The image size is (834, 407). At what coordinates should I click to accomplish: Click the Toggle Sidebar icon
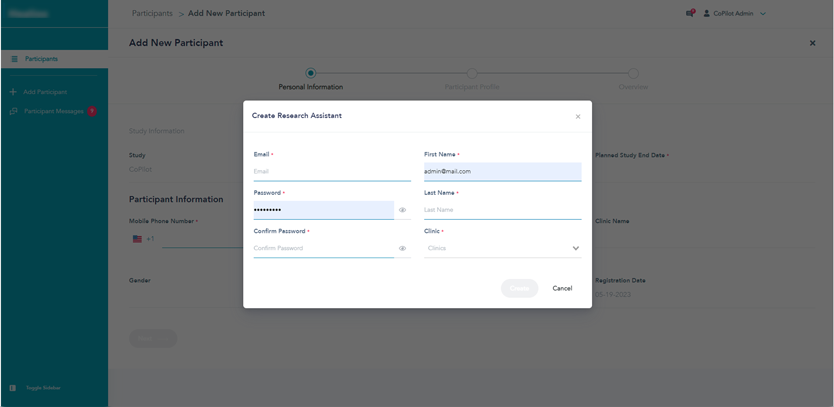pyautogui.click(x=13, y=388)
